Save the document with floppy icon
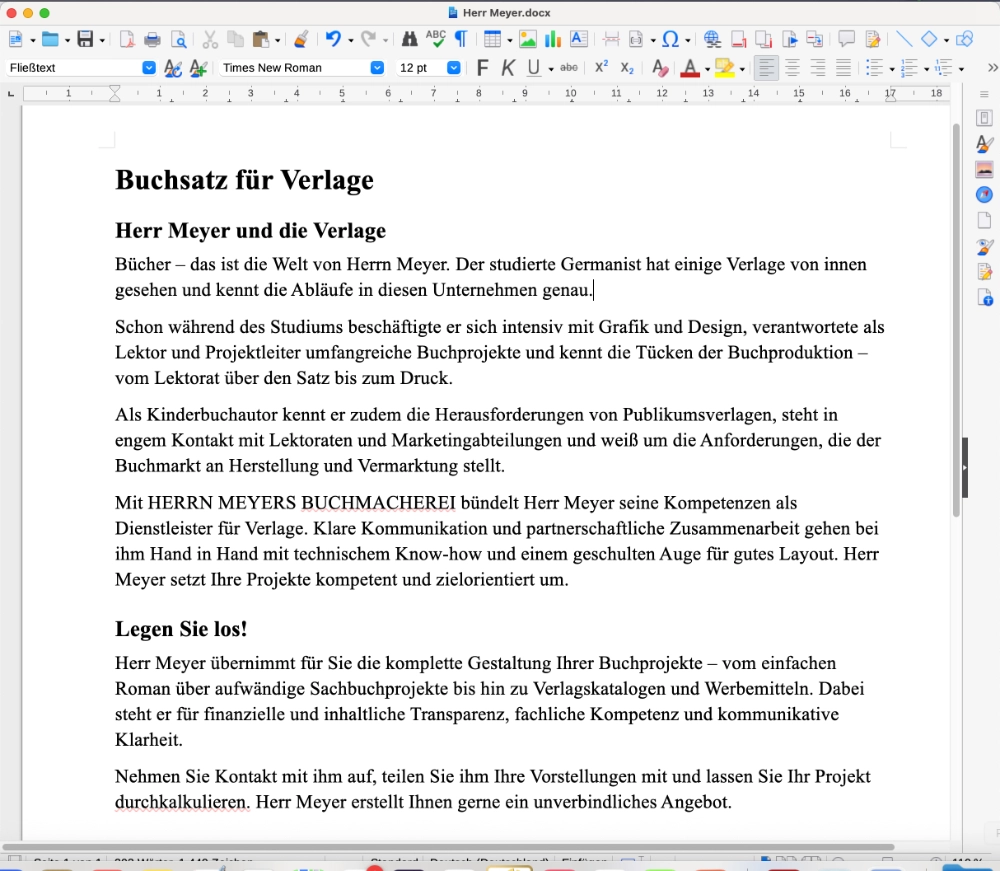 click(85, 40)
